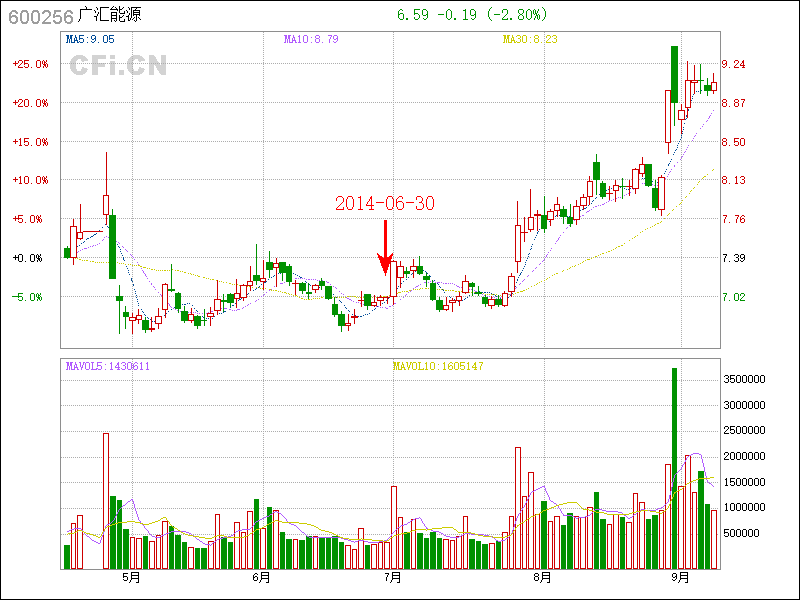
Task: Click the tallest green volume bar
Action: tap(674, 468)
